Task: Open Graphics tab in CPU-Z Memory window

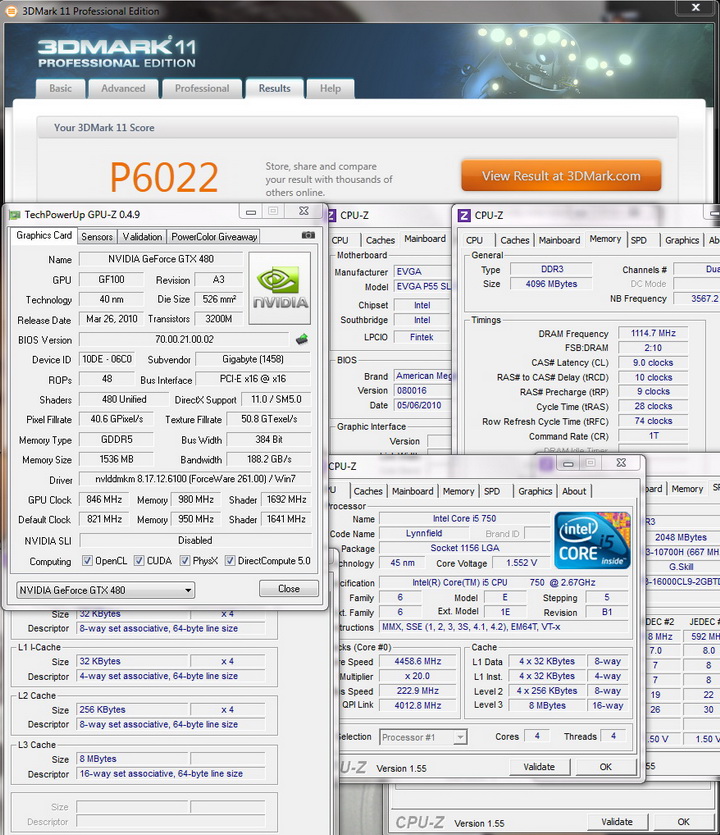Action: (x=682, y=240)
